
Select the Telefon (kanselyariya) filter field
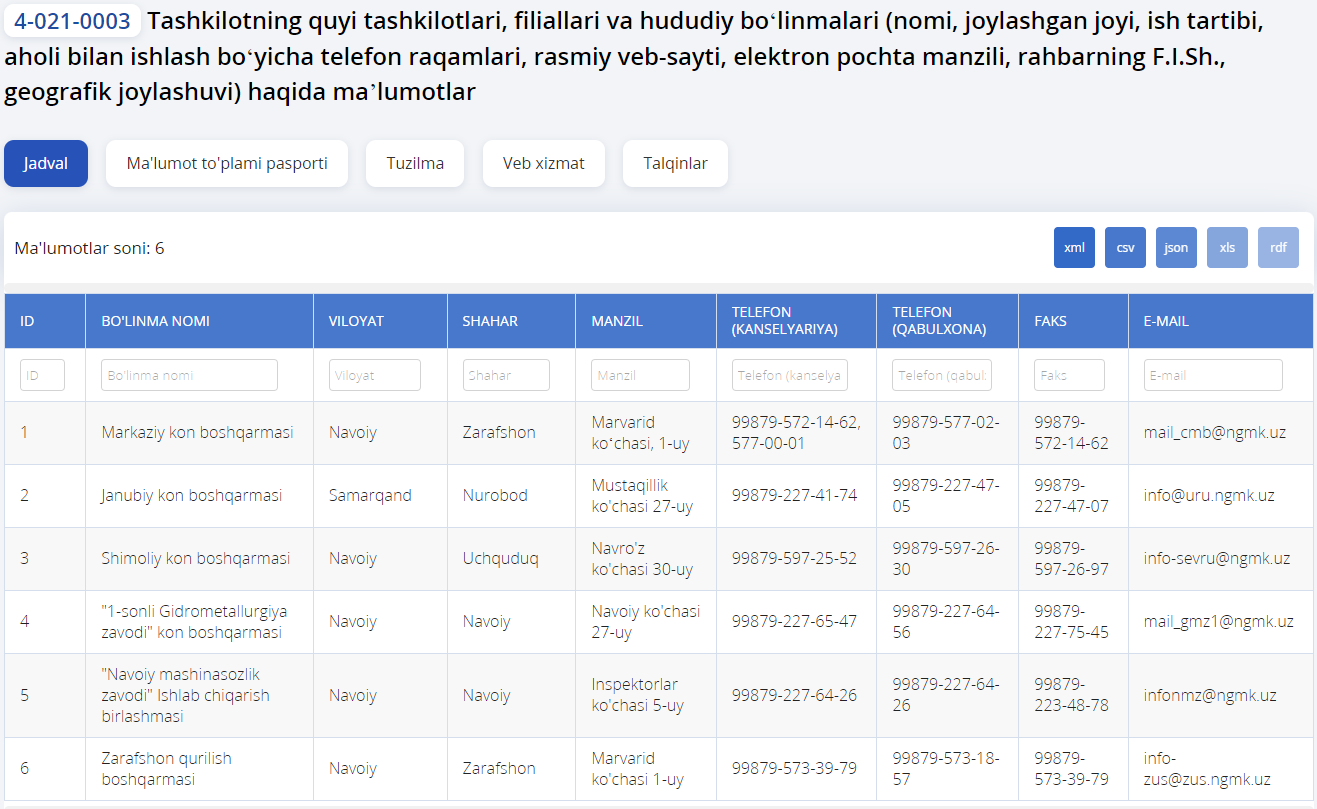tap(790, 375)
